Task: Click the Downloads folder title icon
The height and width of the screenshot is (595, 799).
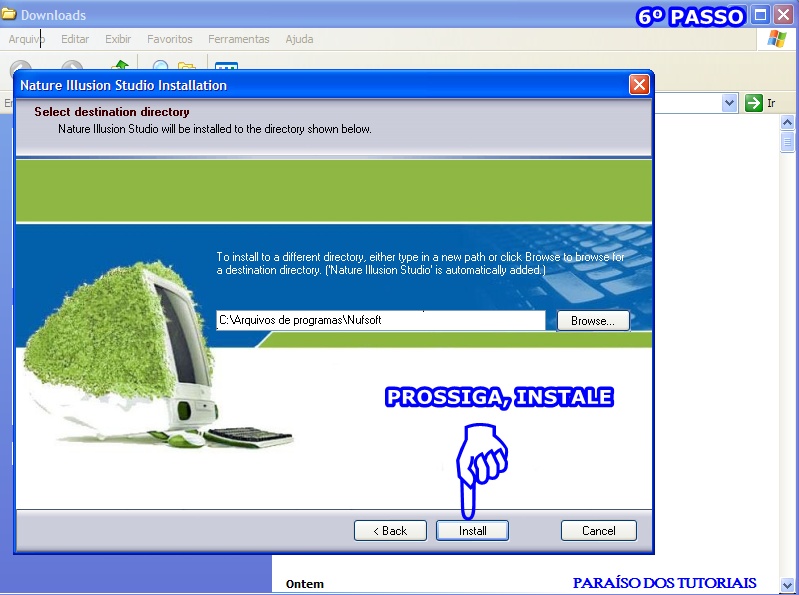Action: pyautogui.click(x=9, y=14)
